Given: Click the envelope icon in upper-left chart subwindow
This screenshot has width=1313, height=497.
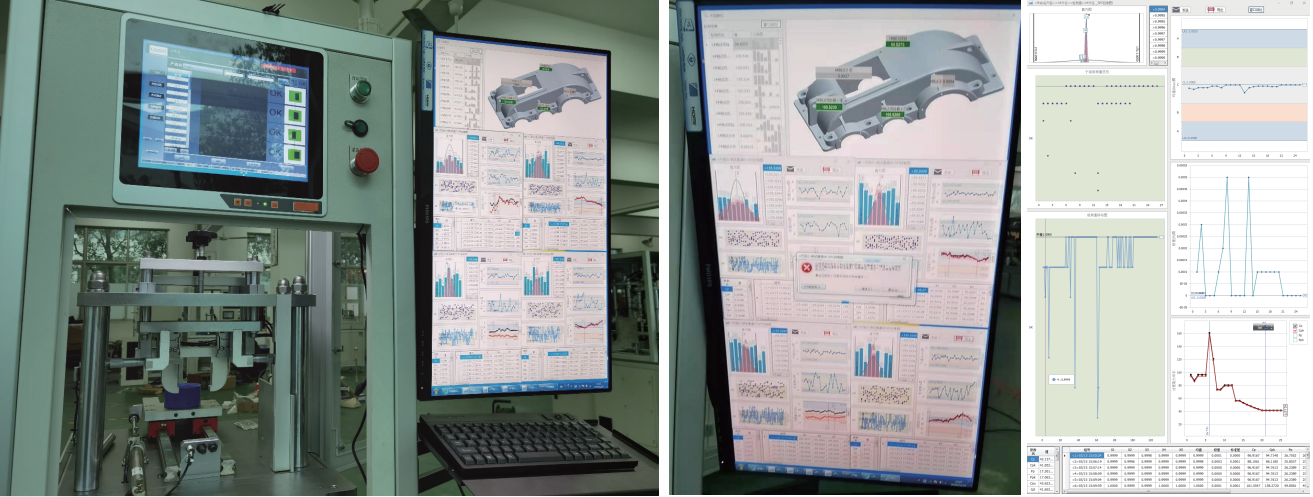Looking at the screenshot, I should [790, 170].
